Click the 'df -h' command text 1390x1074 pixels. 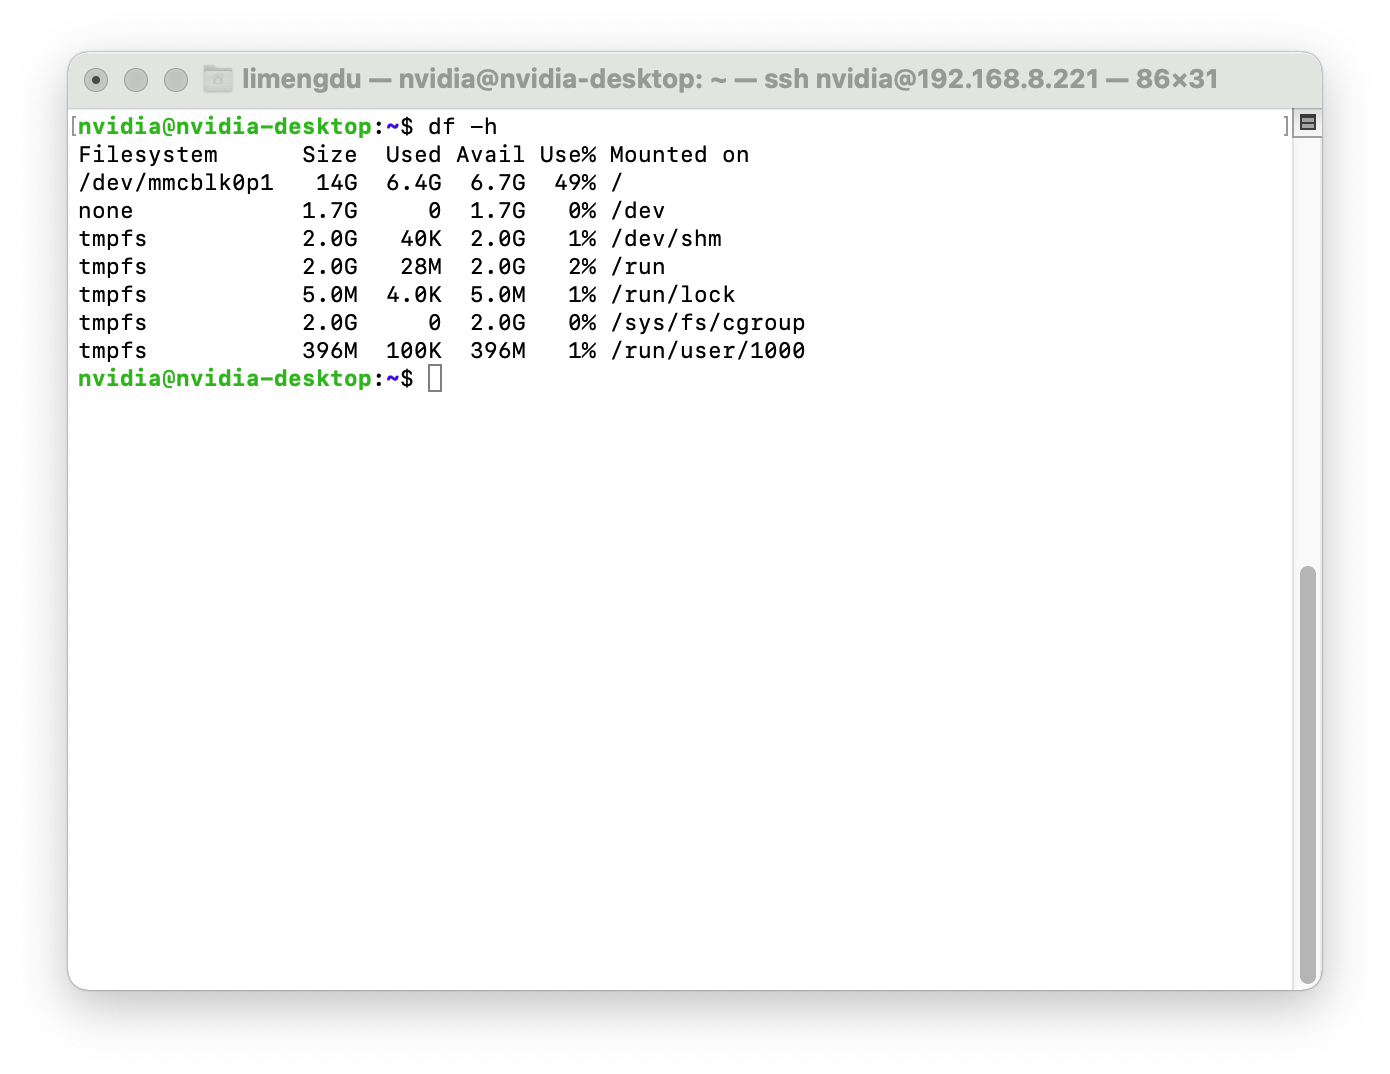[x=462, y=127]
